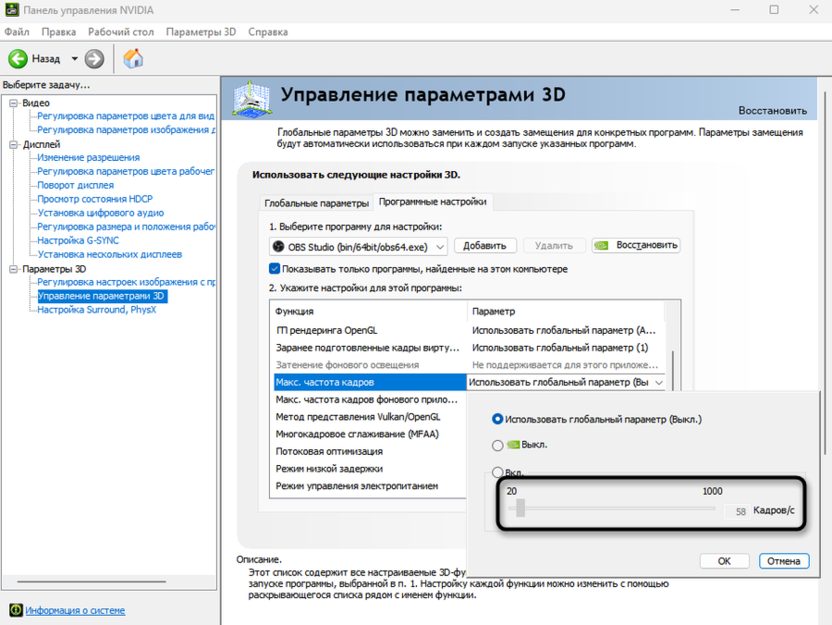Open the Макс. частота кадров parameter dropdown

[x=659, y=382]
